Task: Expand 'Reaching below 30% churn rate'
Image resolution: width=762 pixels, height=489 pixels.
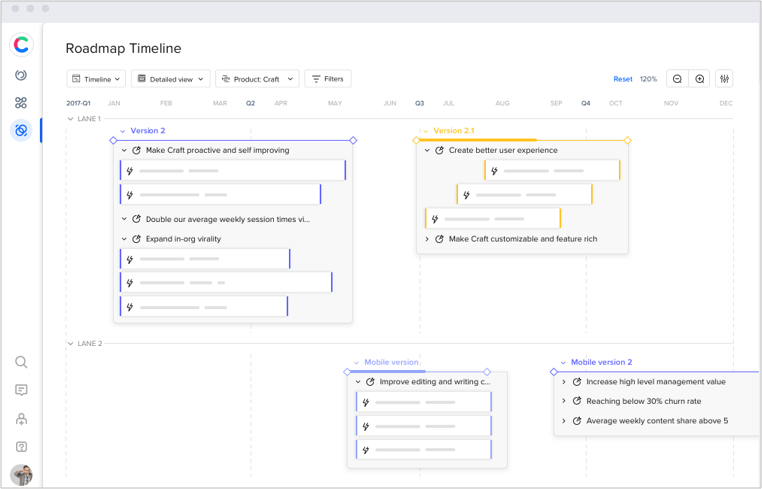Action: (x=564, y=401)
